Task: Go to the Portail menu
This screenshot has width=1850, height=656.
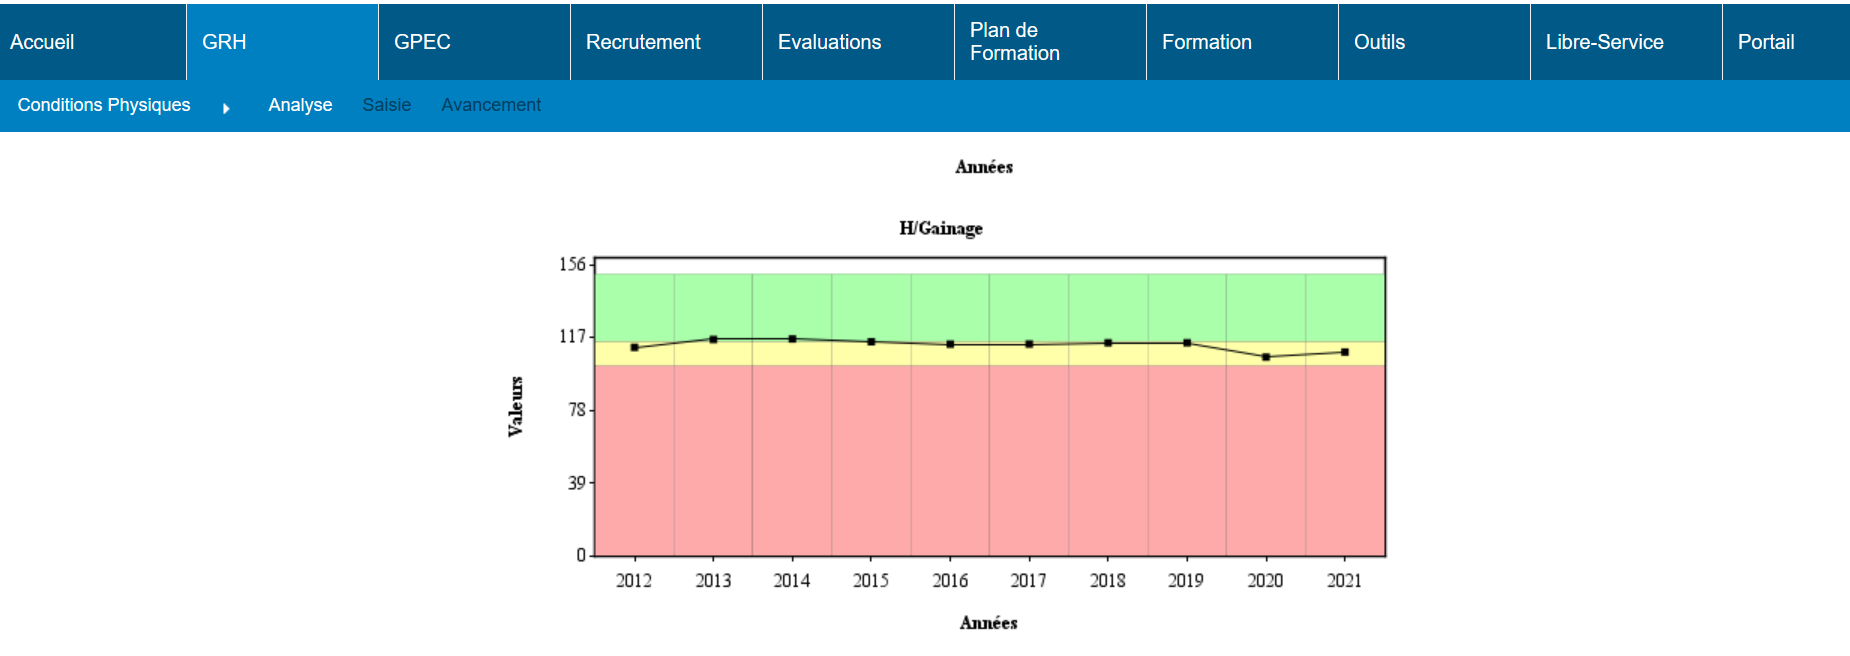Action: click(x=1765, y=42)
